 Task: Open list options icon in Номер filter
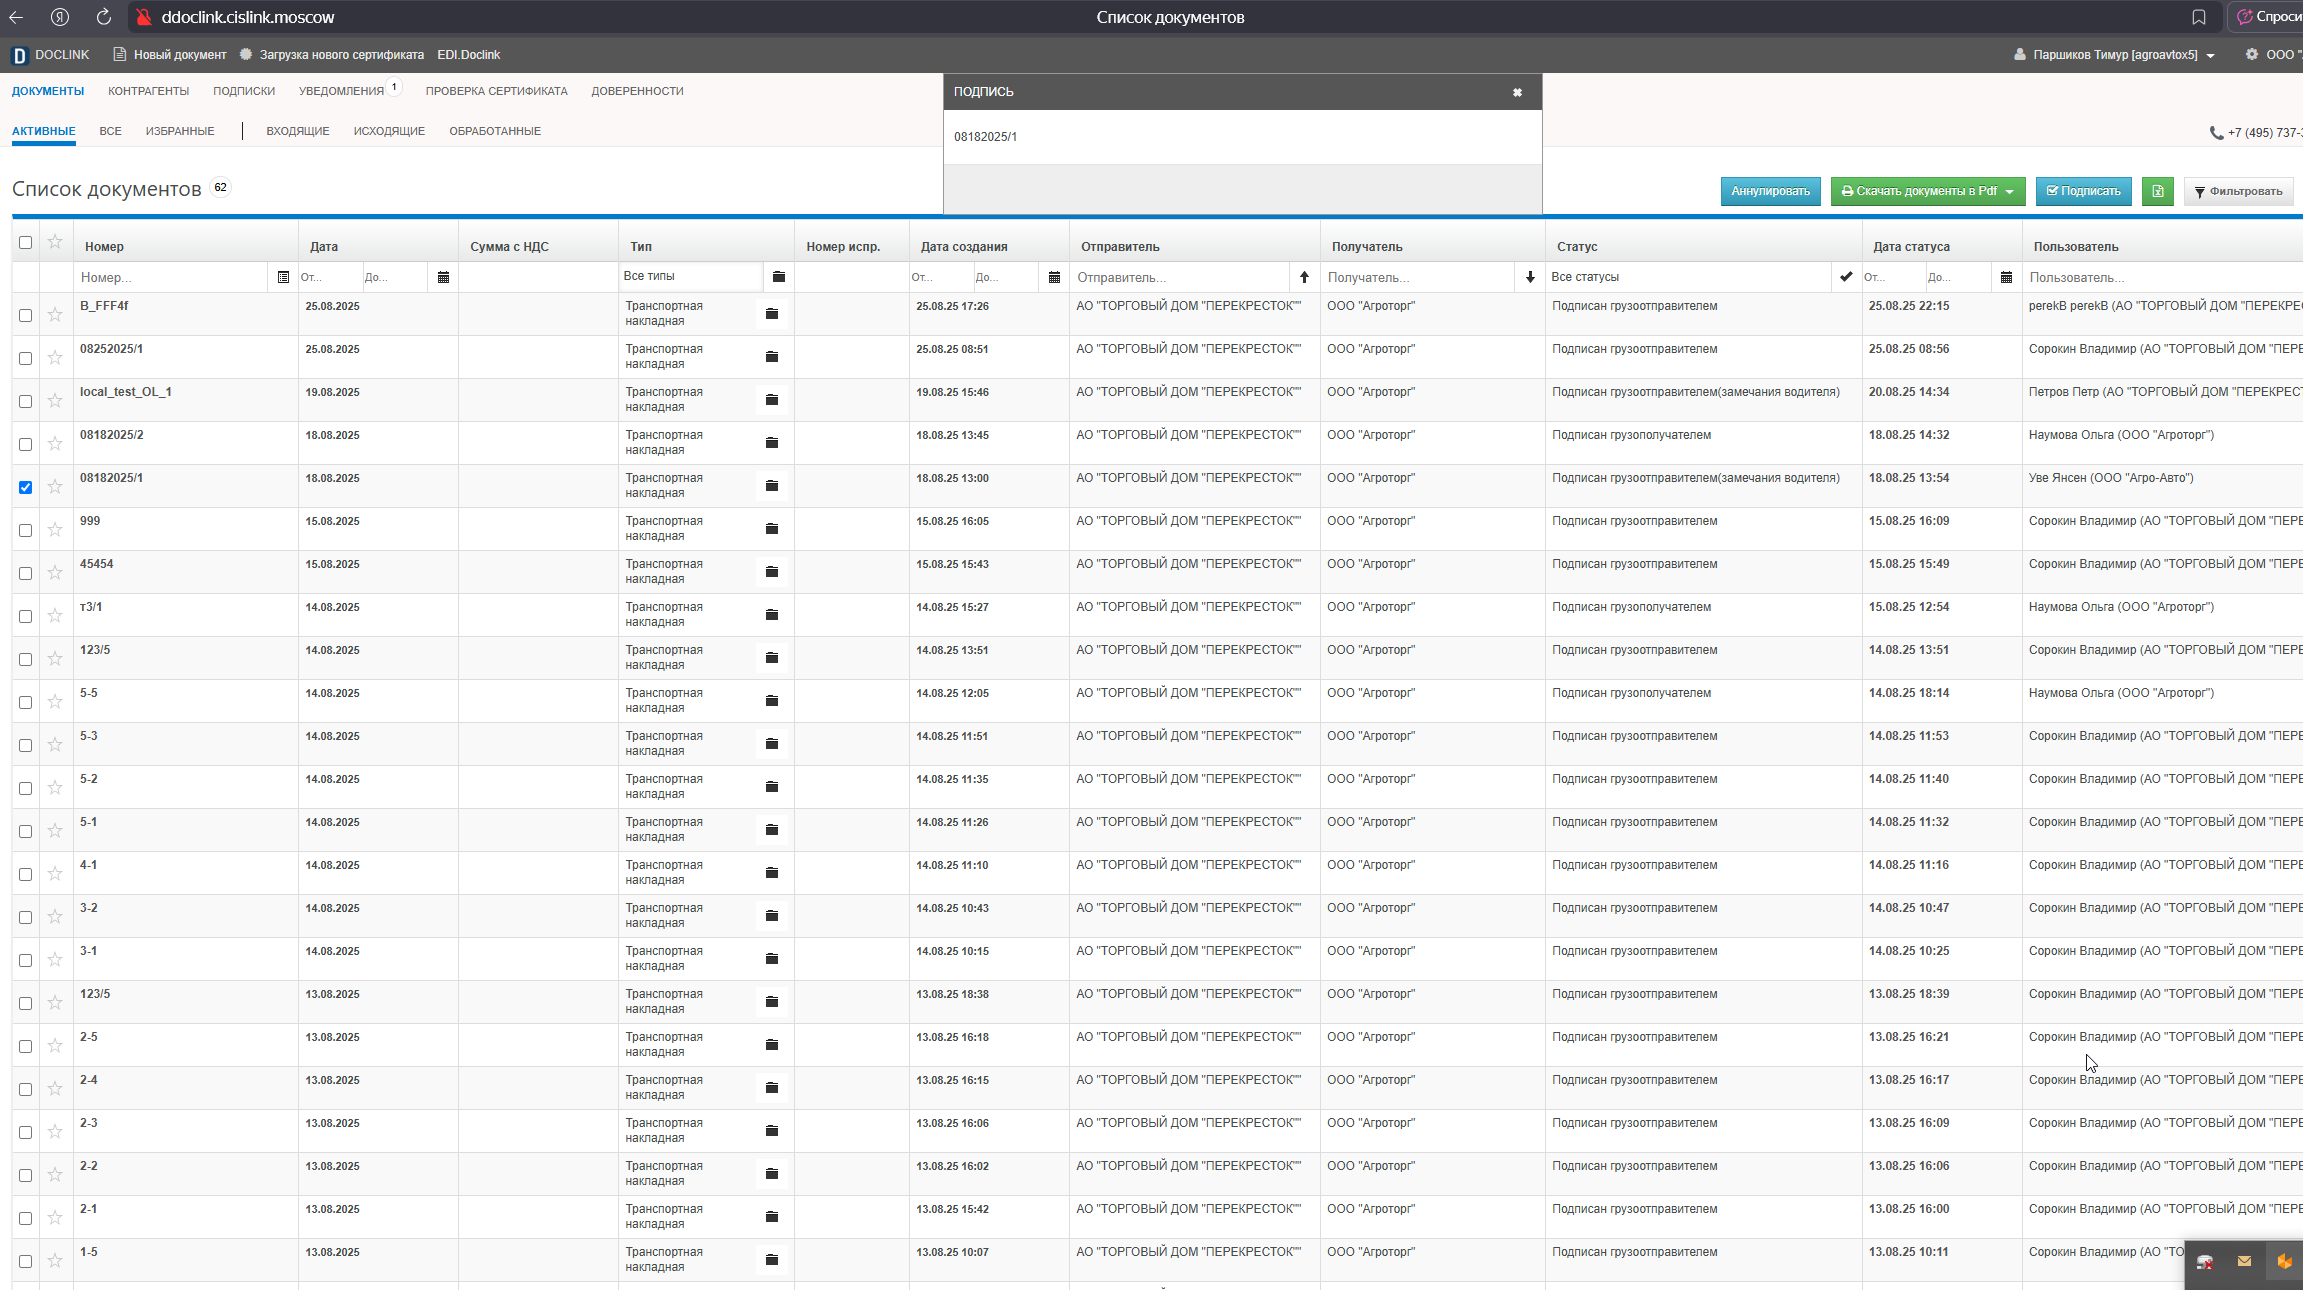pos(283,277)
